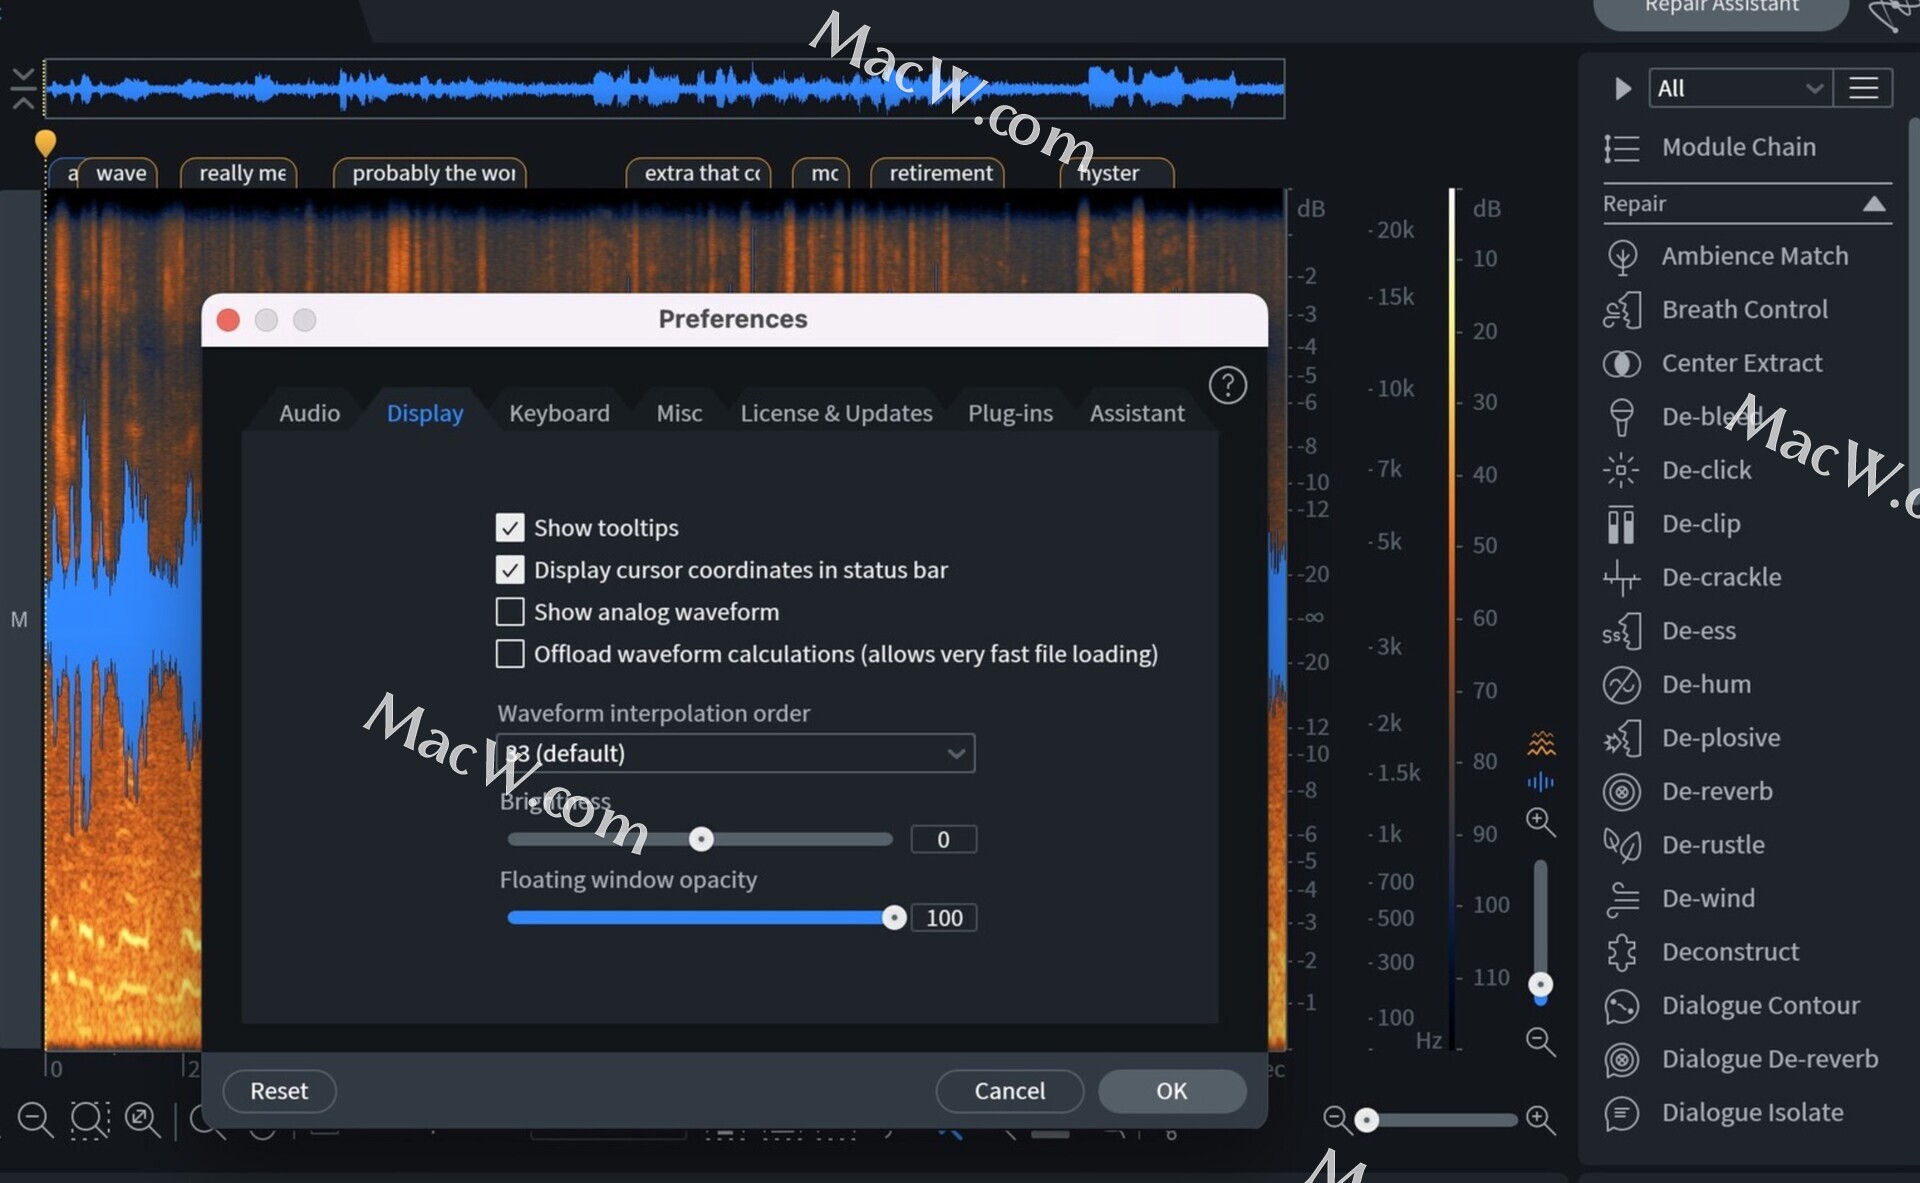Click the Reset button
The height and width of the screenshot is (1183, 1920).
(x=279, y=1091)
